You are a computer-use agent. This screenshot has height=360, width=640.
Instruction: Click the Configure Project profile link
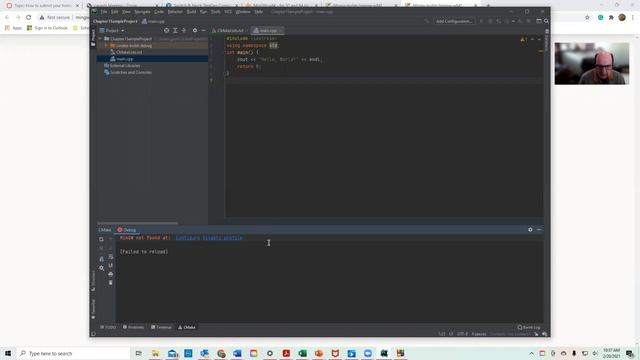tap(209, 238)
